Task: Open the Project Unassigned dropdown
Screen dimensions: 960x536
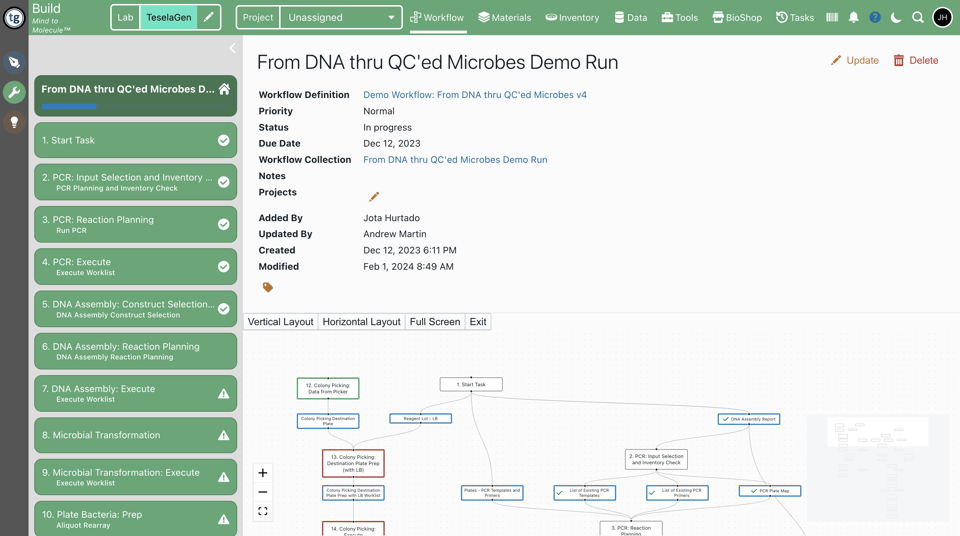Action: point(341,17)
